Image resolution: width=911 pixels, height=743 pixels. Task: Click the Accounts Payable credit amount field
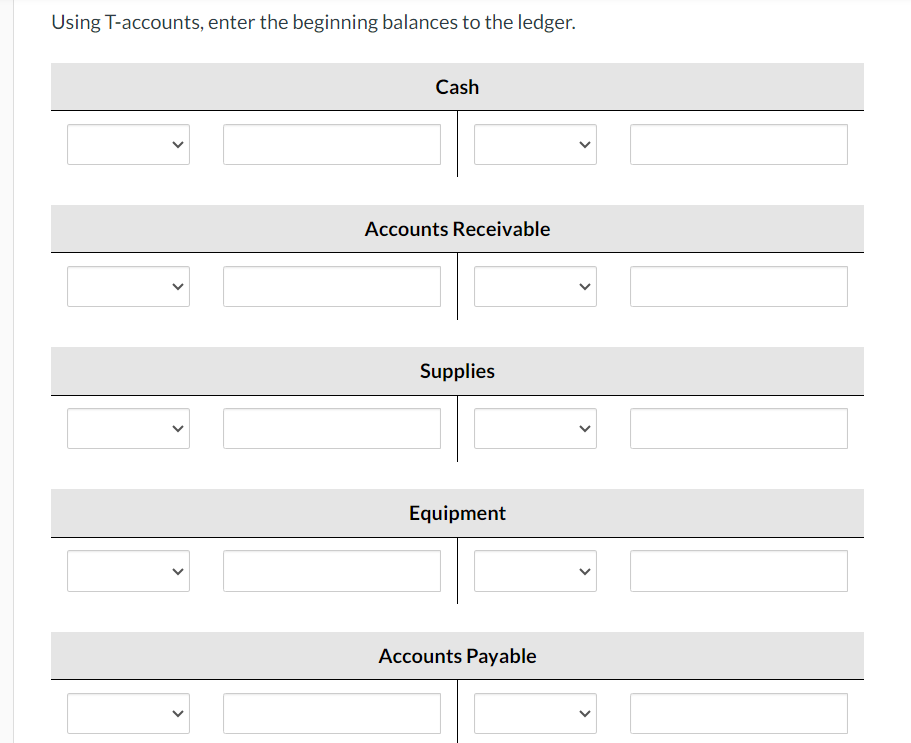click(x=738, y=713)
